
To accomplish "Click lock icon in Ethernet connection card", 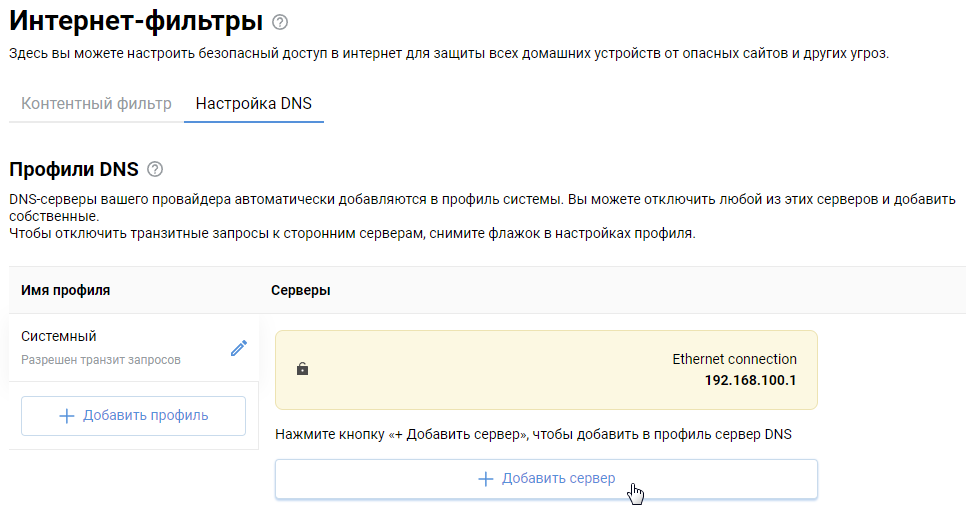I will (x=302, y=369).
